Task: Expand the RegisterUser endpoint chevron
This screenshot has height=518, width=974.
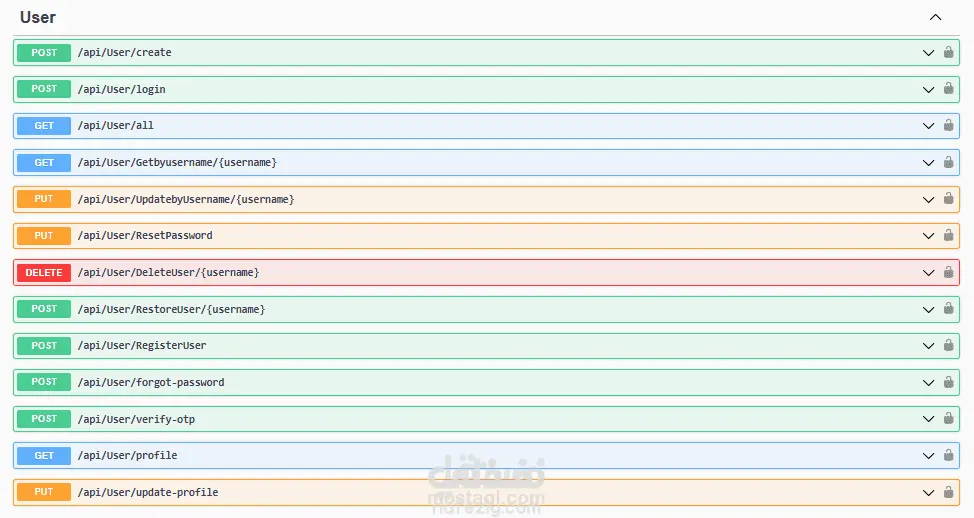Action: 929,346
